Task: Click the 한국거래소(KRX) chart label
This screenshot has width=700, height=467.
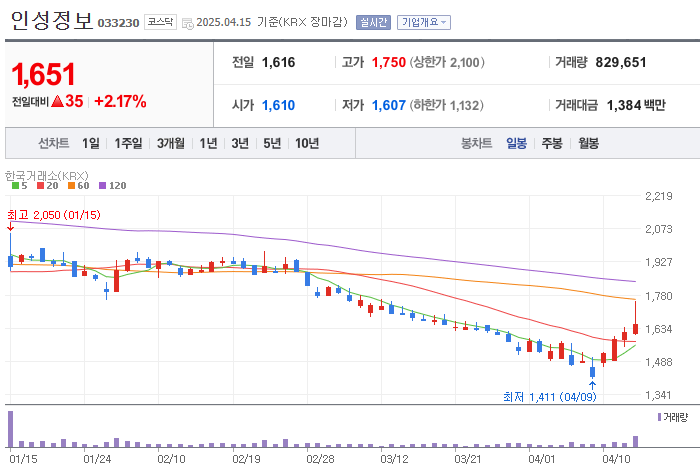Action: click(x=47, y=175)
